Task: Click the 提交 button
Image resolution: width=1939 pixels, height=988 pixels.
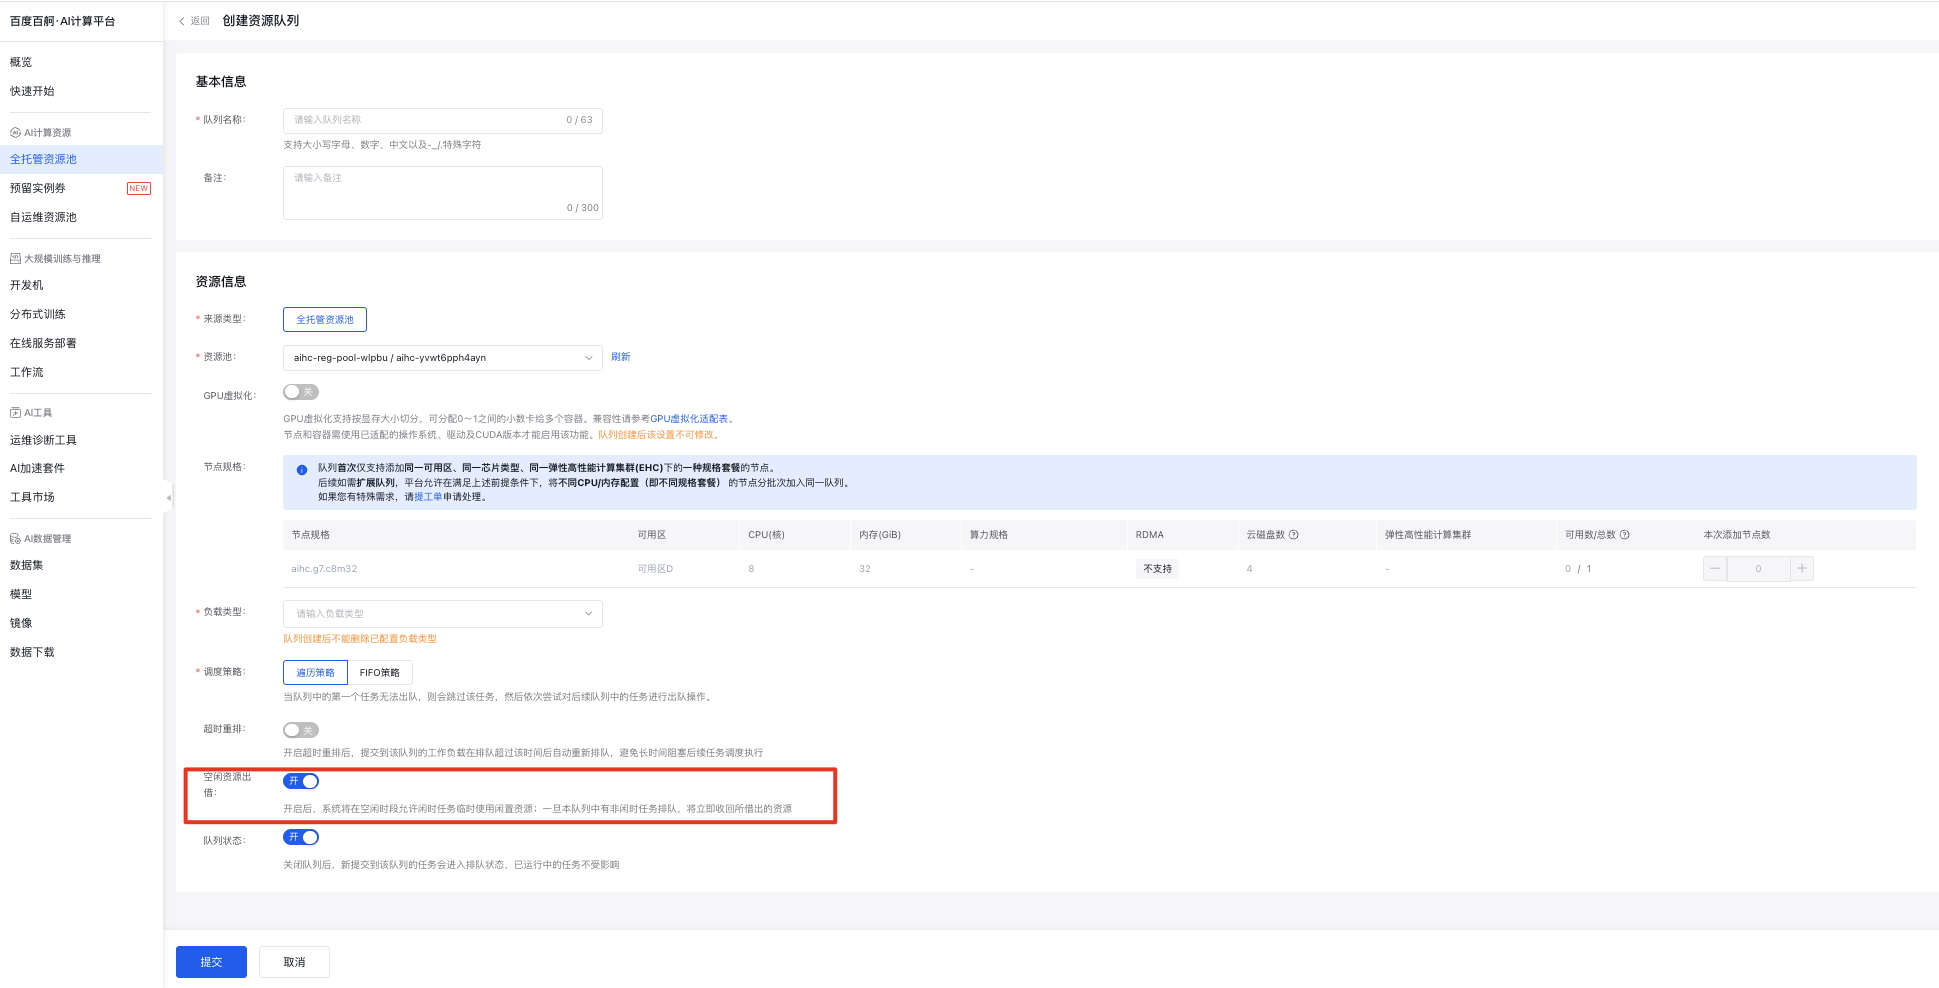Action: click(x=211, y=962)
